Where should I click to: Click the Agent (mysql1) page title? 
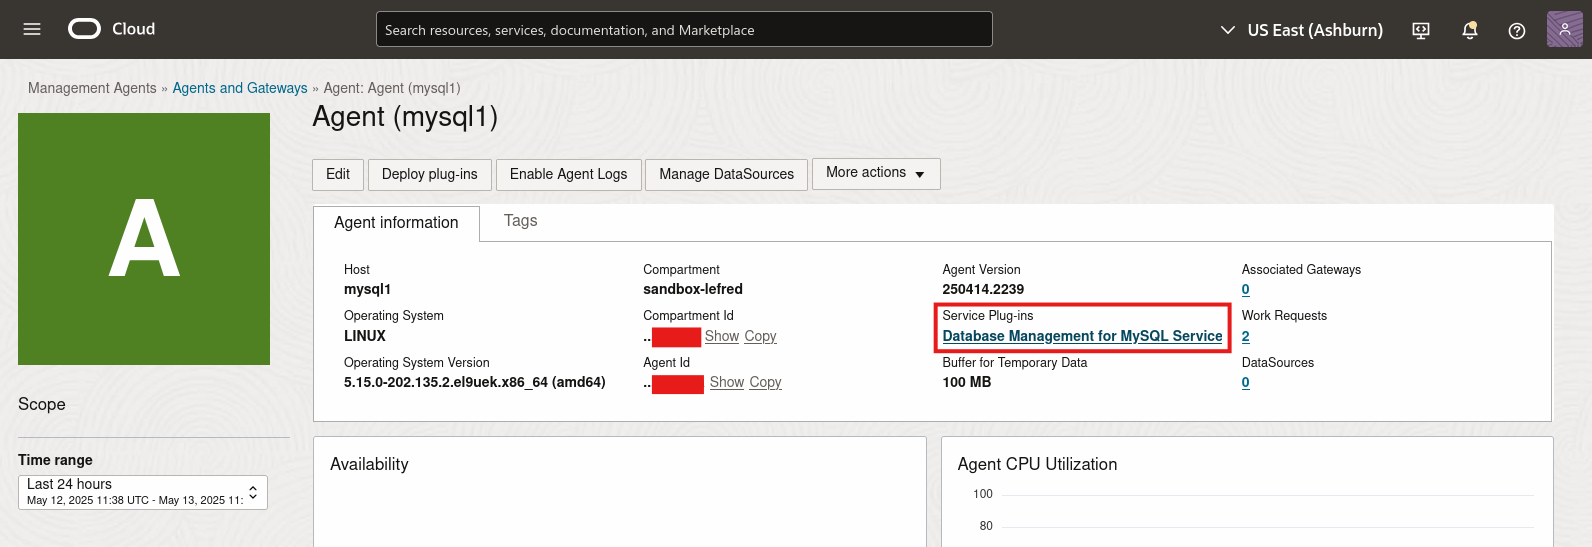tap(405, 117)
